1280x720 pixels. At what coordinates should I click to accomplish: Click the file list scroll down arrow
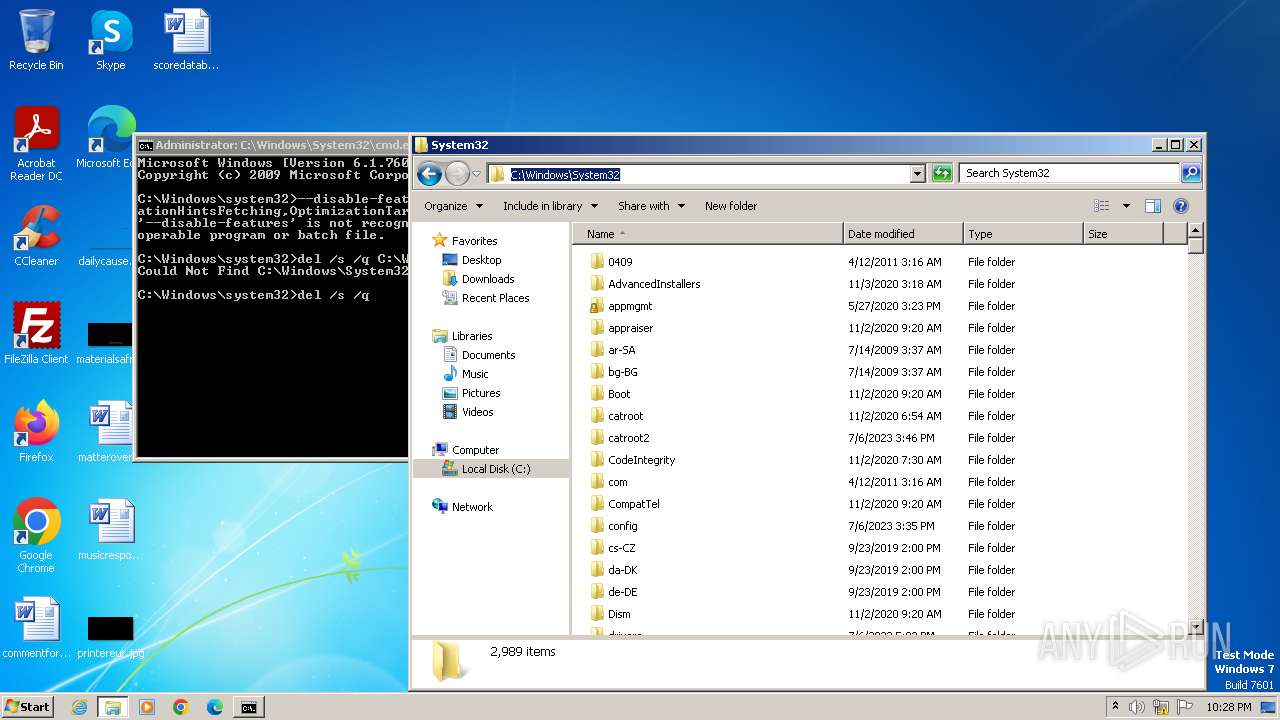[1195, 628]
